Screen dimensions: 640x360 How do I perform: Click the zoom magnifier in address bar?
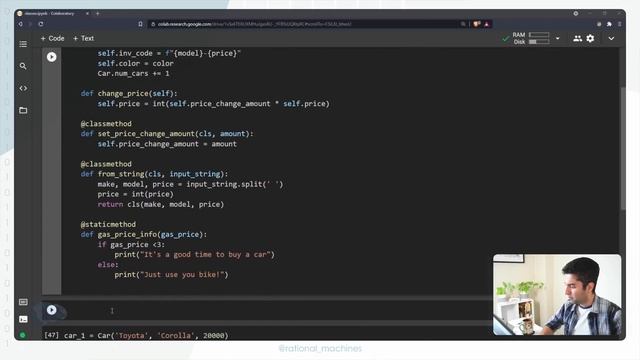click(463, 24)
